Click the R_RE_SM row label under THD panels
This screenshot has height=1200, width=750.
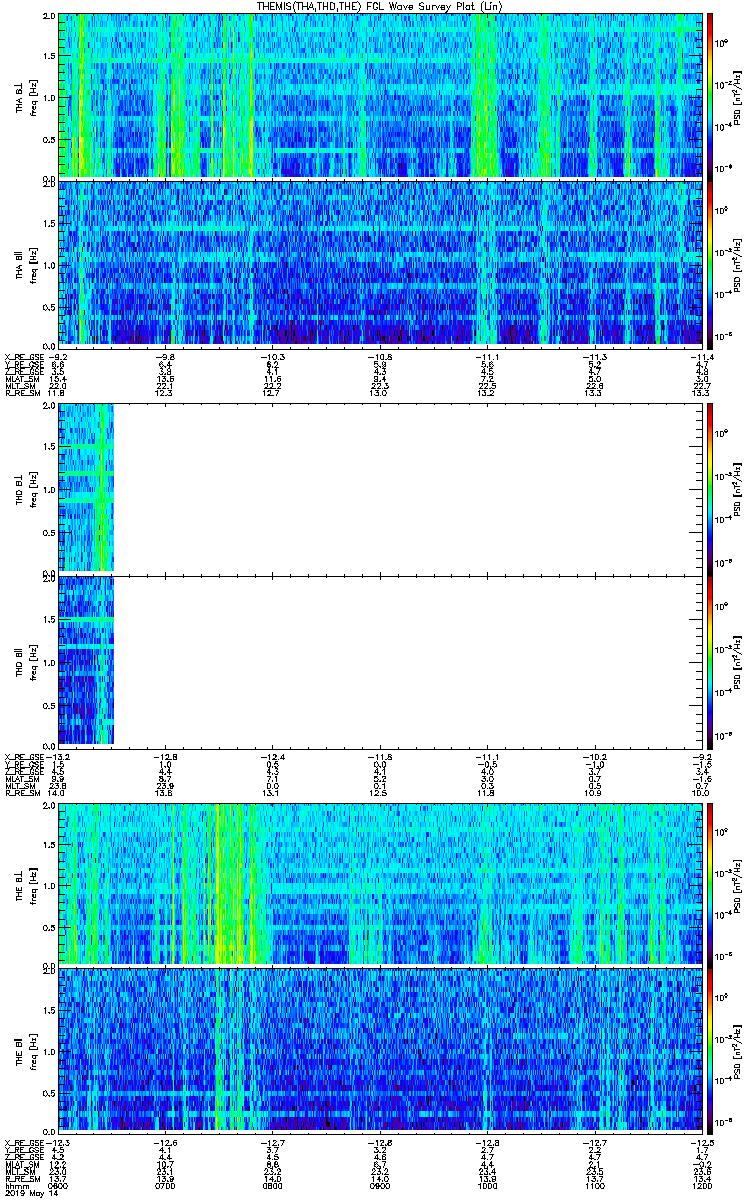tap(21, 793)
